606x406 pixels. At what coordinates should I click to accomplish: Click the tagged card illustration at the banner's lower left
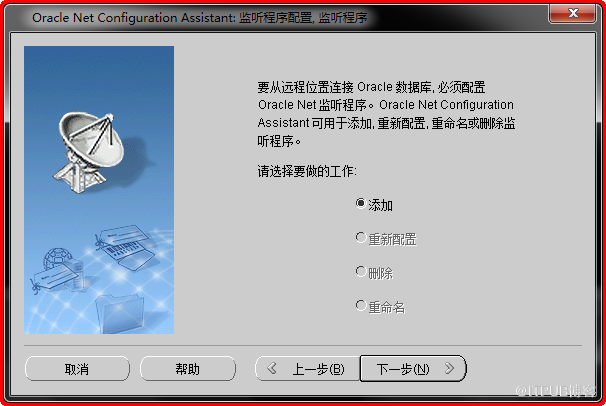tap(52, 279)
